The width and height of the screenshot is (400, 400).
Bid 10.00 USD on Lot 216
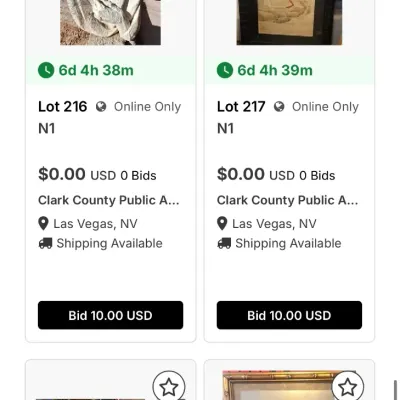[x=110, y=315]
